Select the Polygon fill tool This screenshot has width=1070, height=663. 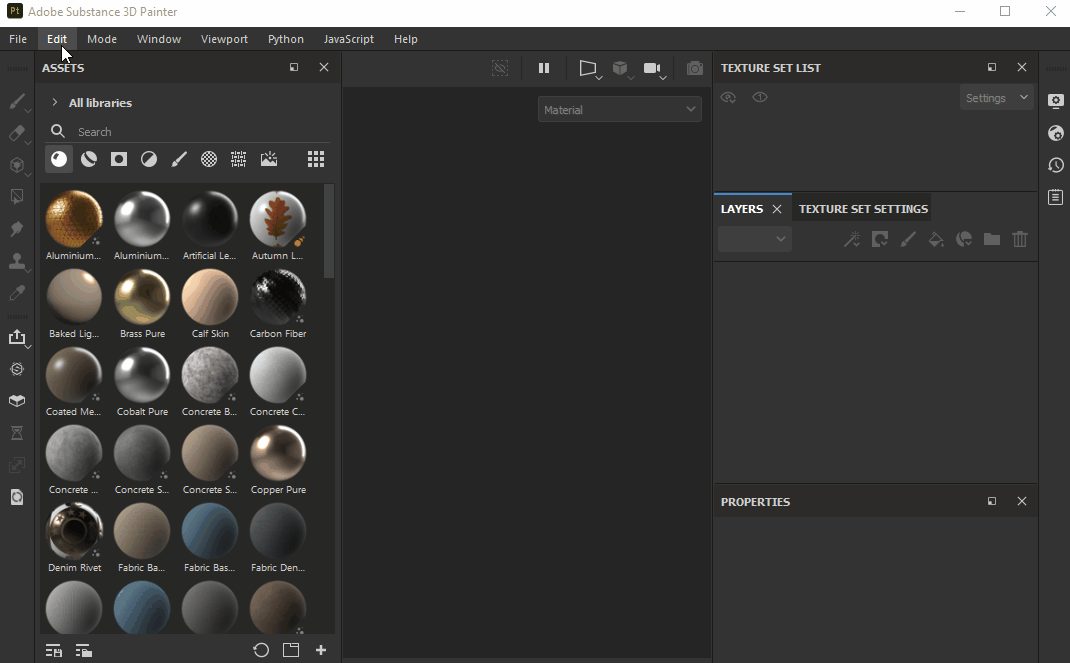17,197
